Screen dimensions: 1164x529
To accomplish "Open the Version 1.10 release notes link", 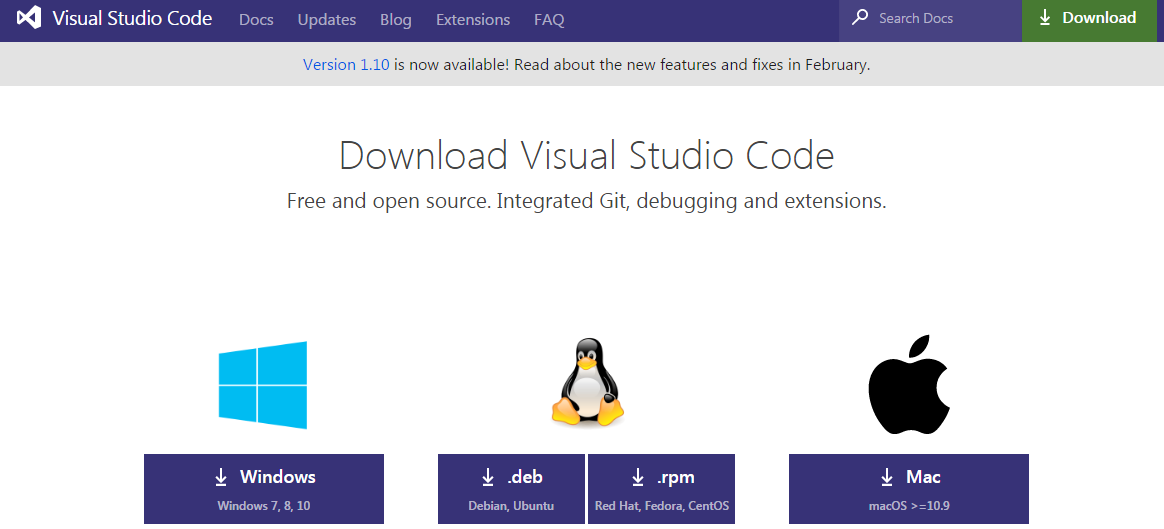I will pyautogui.click(x=346, y=65).
